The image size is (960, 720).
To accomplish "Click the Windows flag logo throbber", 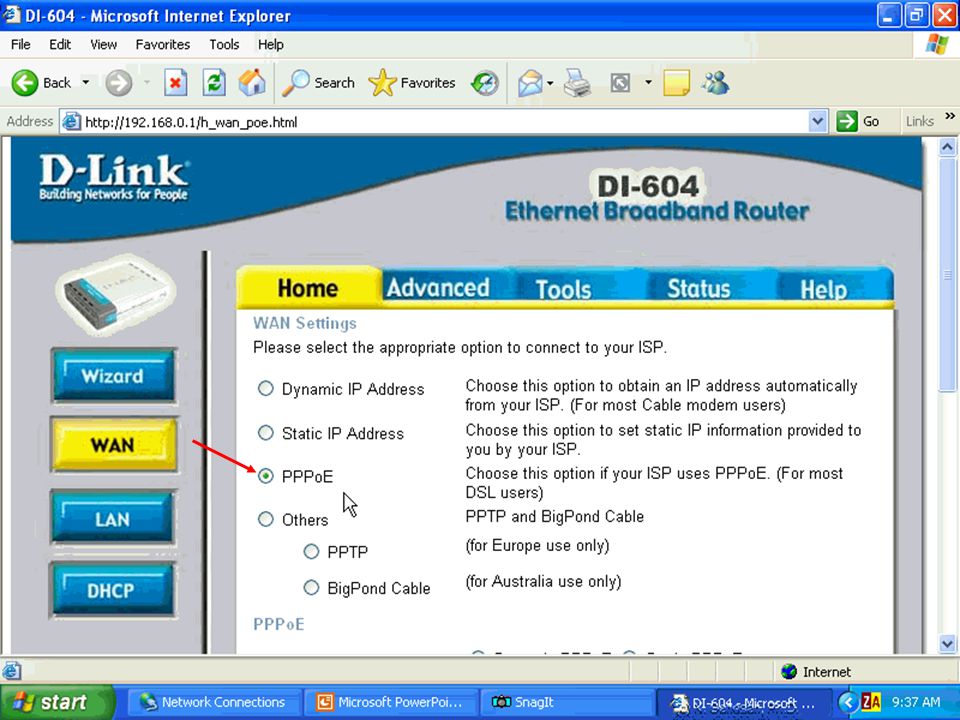I will (936, 44).
